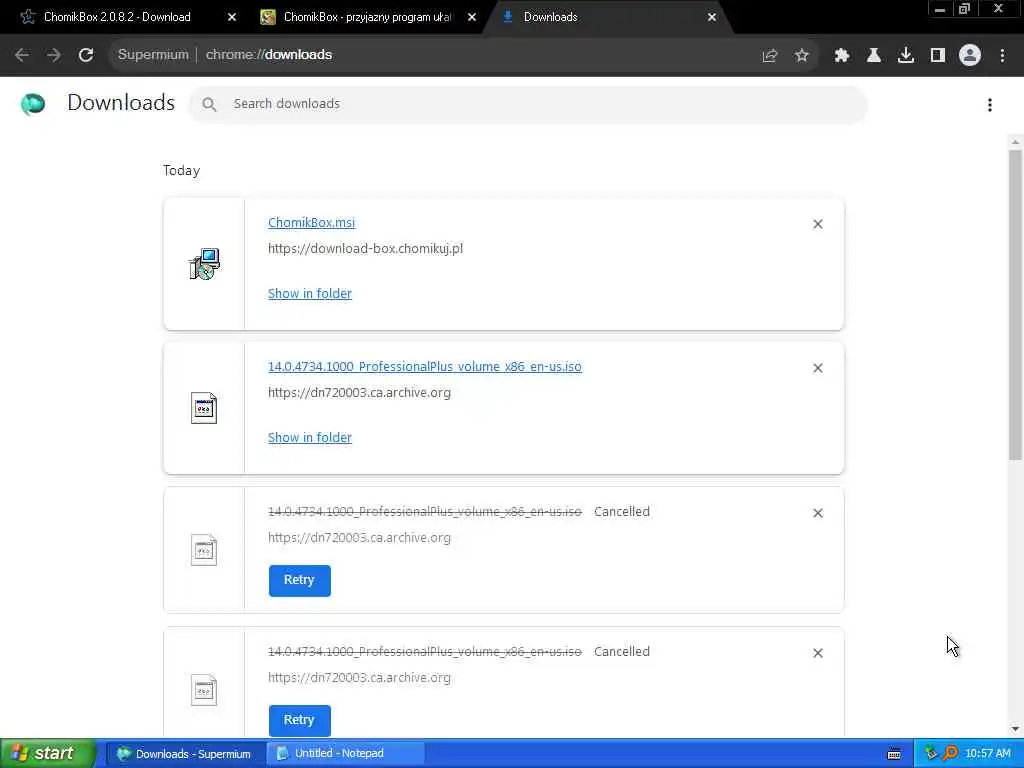
Task: Open the browser three-dot menu
Action: click(x=1002, y=56)
